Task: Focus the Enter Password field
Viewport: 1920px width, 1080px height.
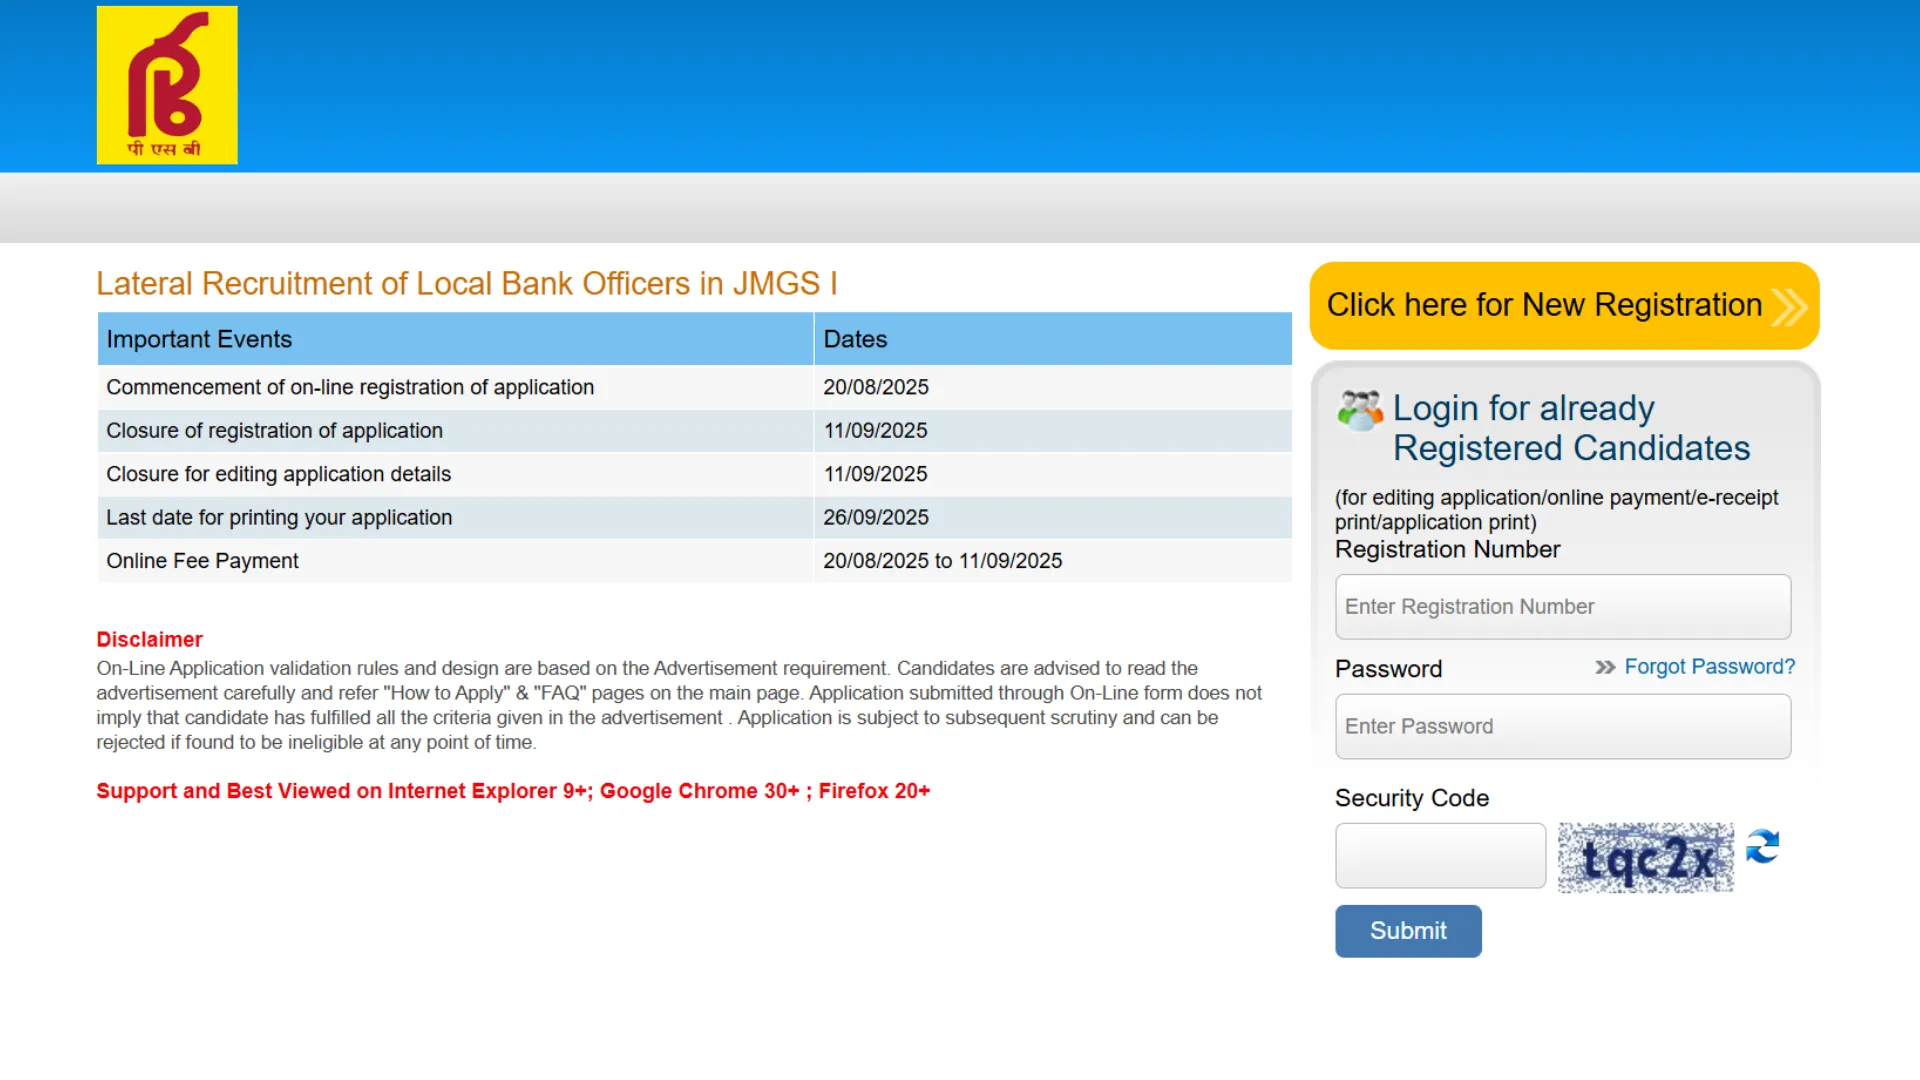Action: [x=1562, y=727]
